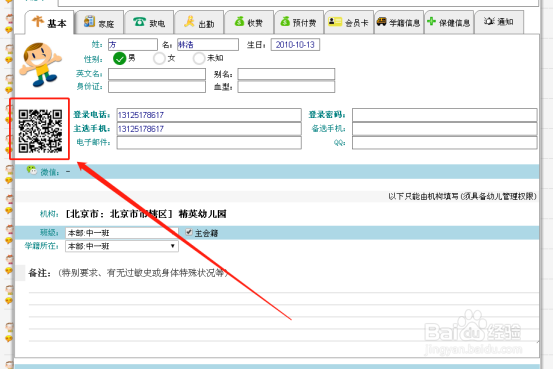The width and height of the screenshot is (554, 369).
Task: Go to the 出勤 attendance tab
Action: pos(199,23)
